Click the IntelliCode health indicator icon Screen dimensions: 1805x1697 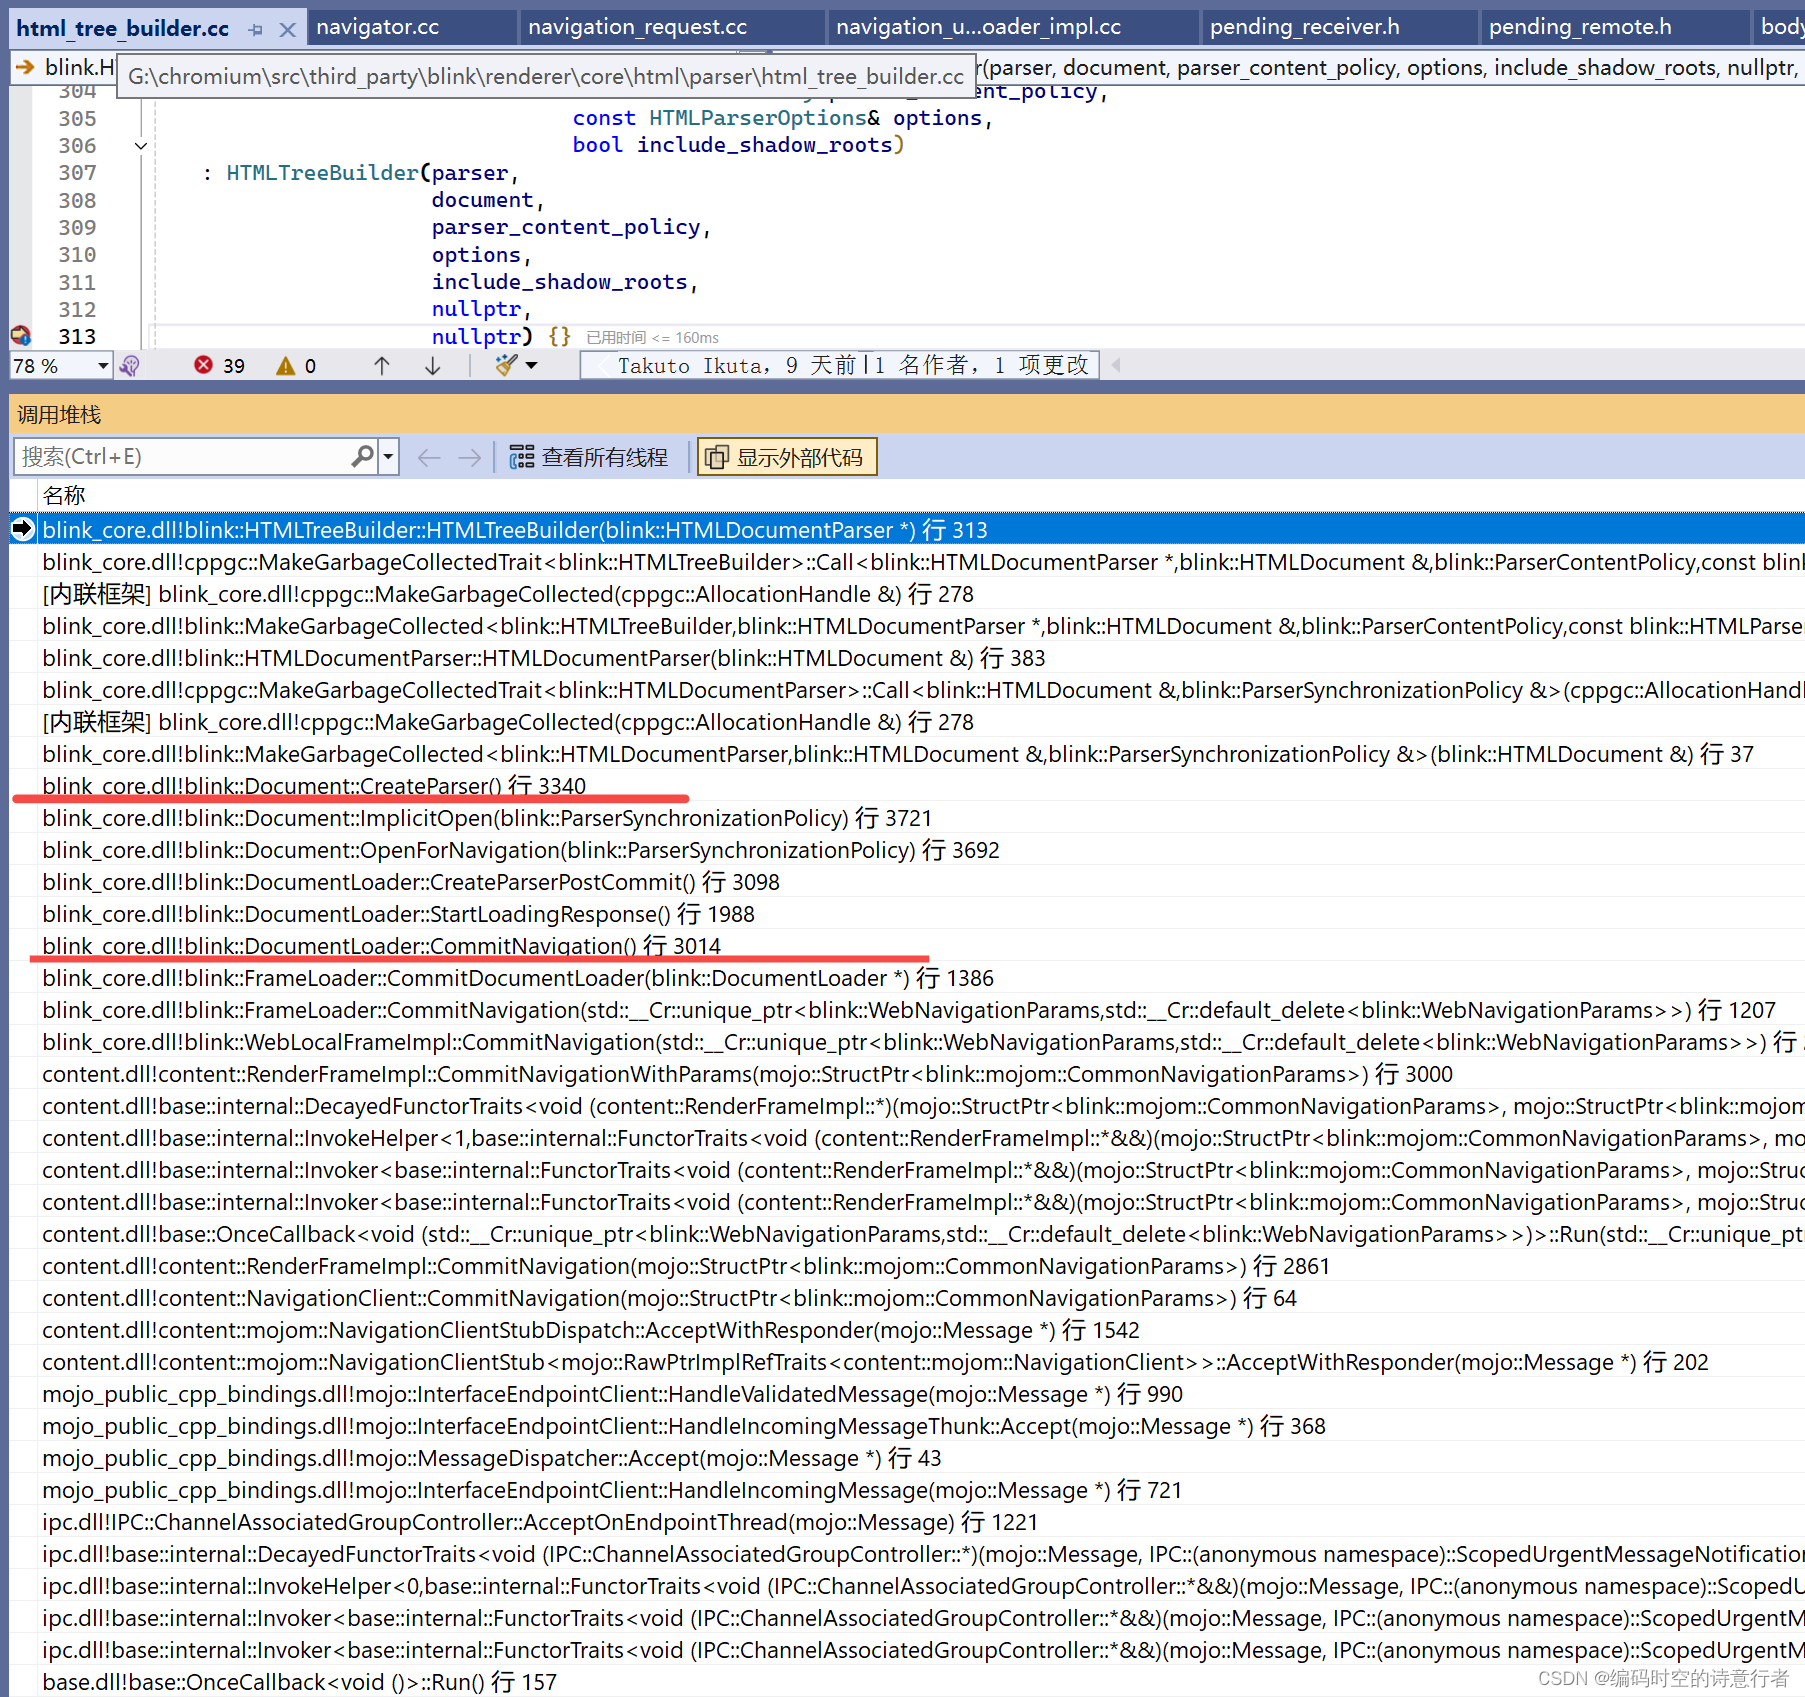click(x=129, y=366)
